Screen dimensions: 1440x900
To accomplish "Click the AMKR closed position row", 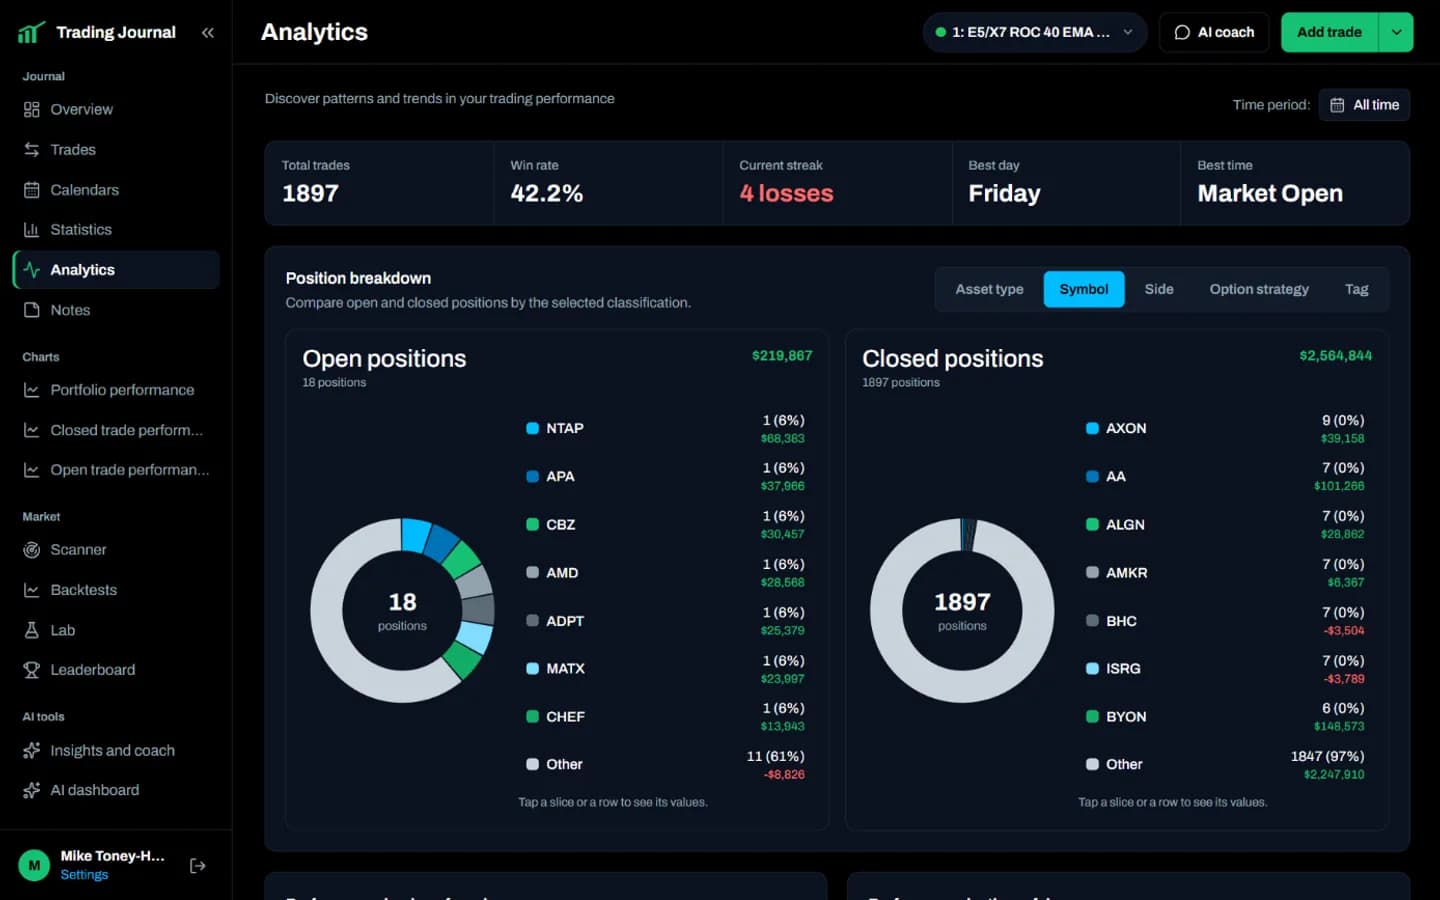I will pos(1225,572).
